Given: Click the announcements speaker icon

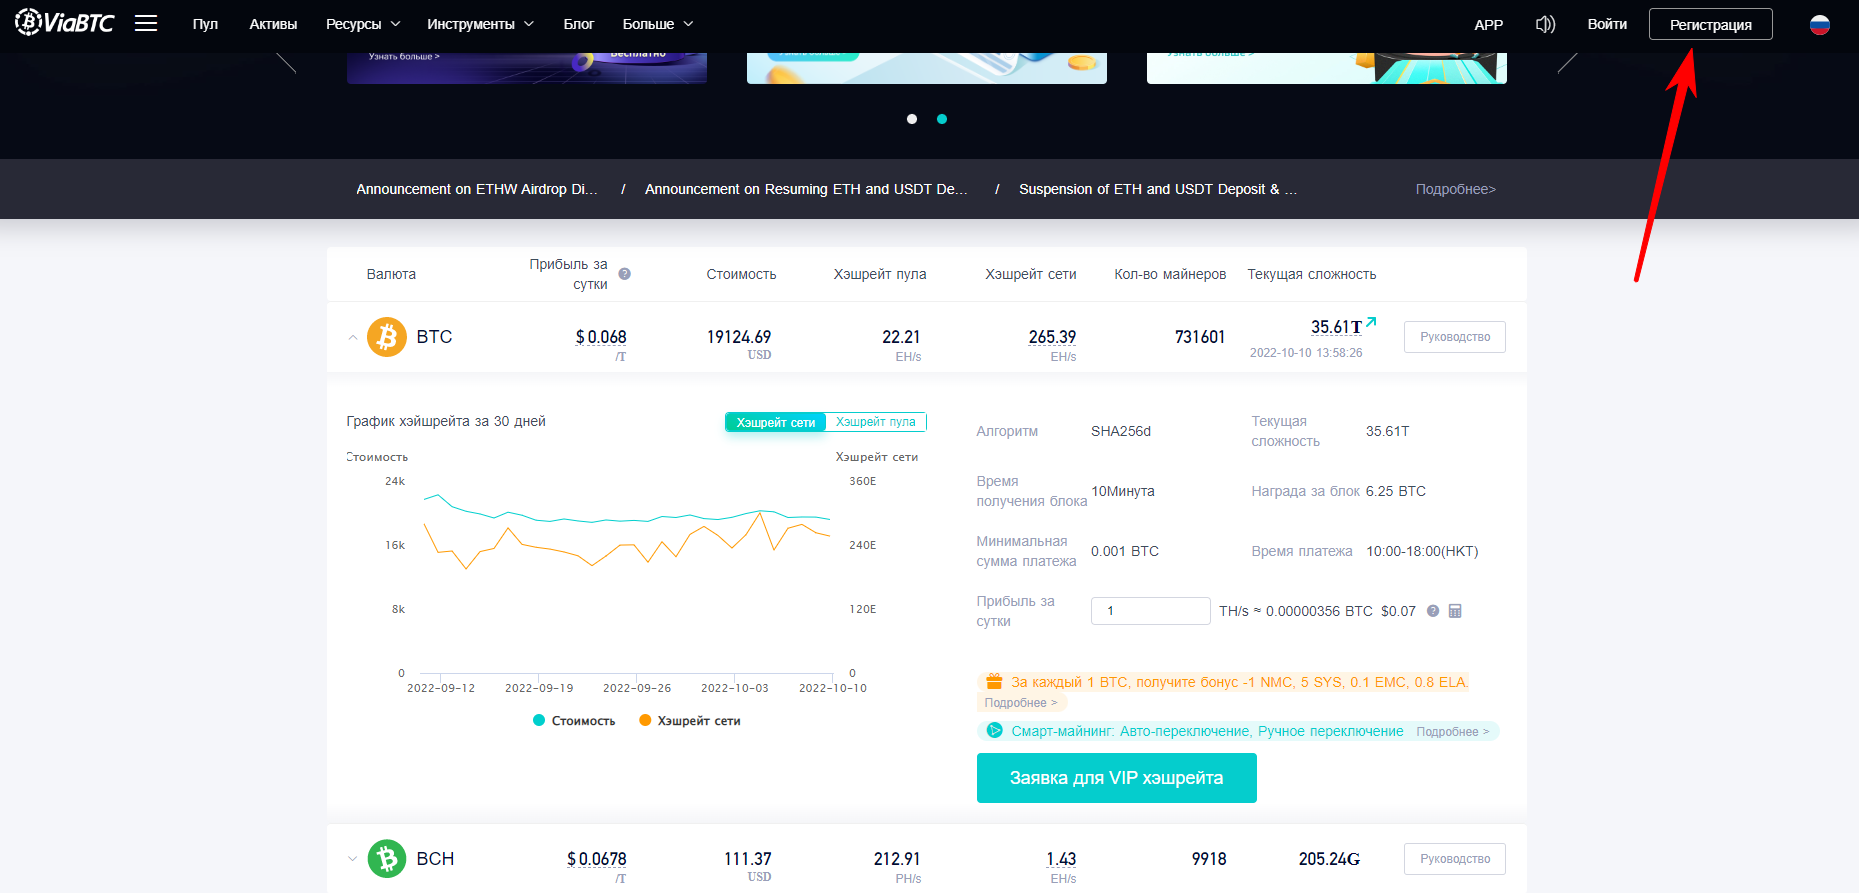Looking at the screenshot, I should [x=1545, y=24].
